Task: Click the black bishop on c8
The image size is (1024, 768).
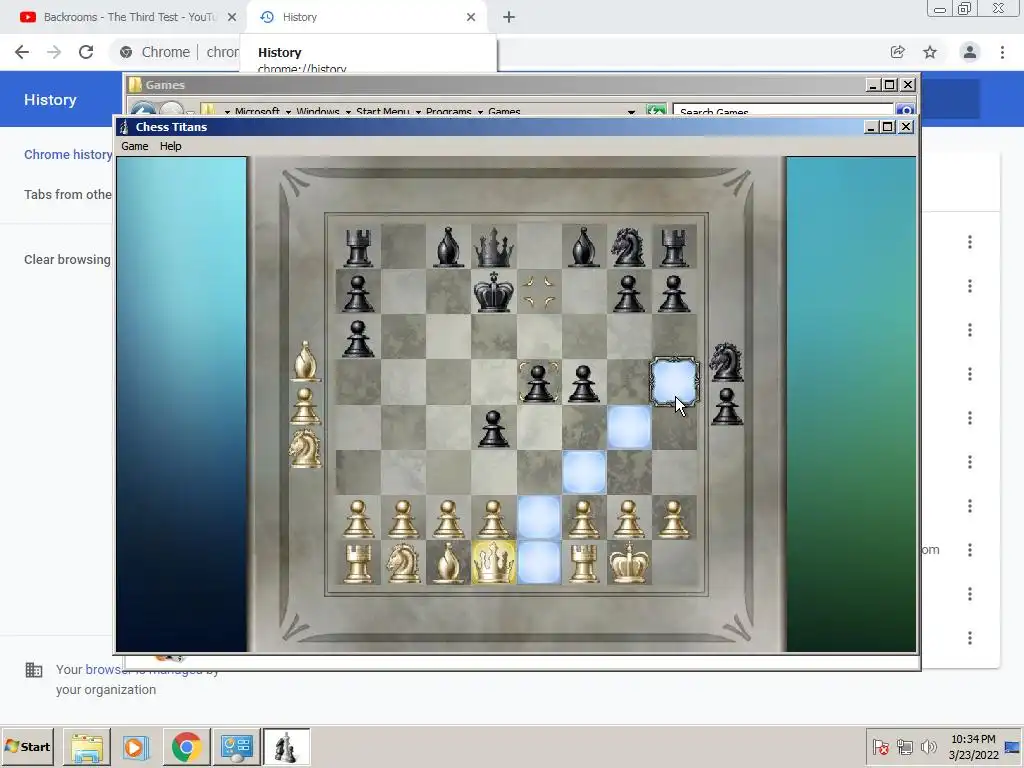Action: pos(448,247)
